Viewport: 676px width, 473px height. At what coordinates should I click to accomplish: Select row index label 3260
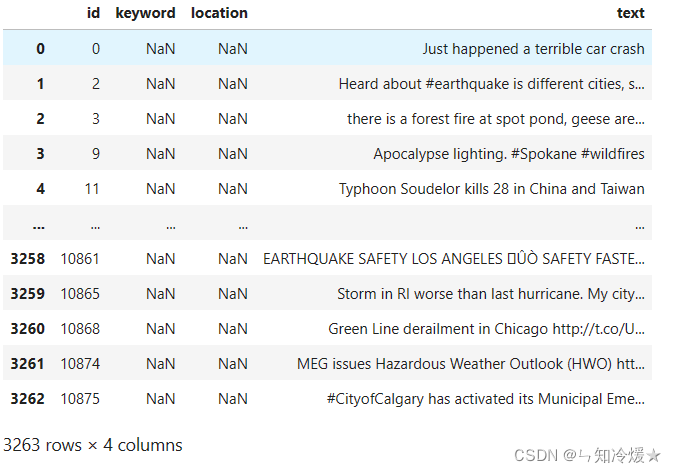click(27, 329)
